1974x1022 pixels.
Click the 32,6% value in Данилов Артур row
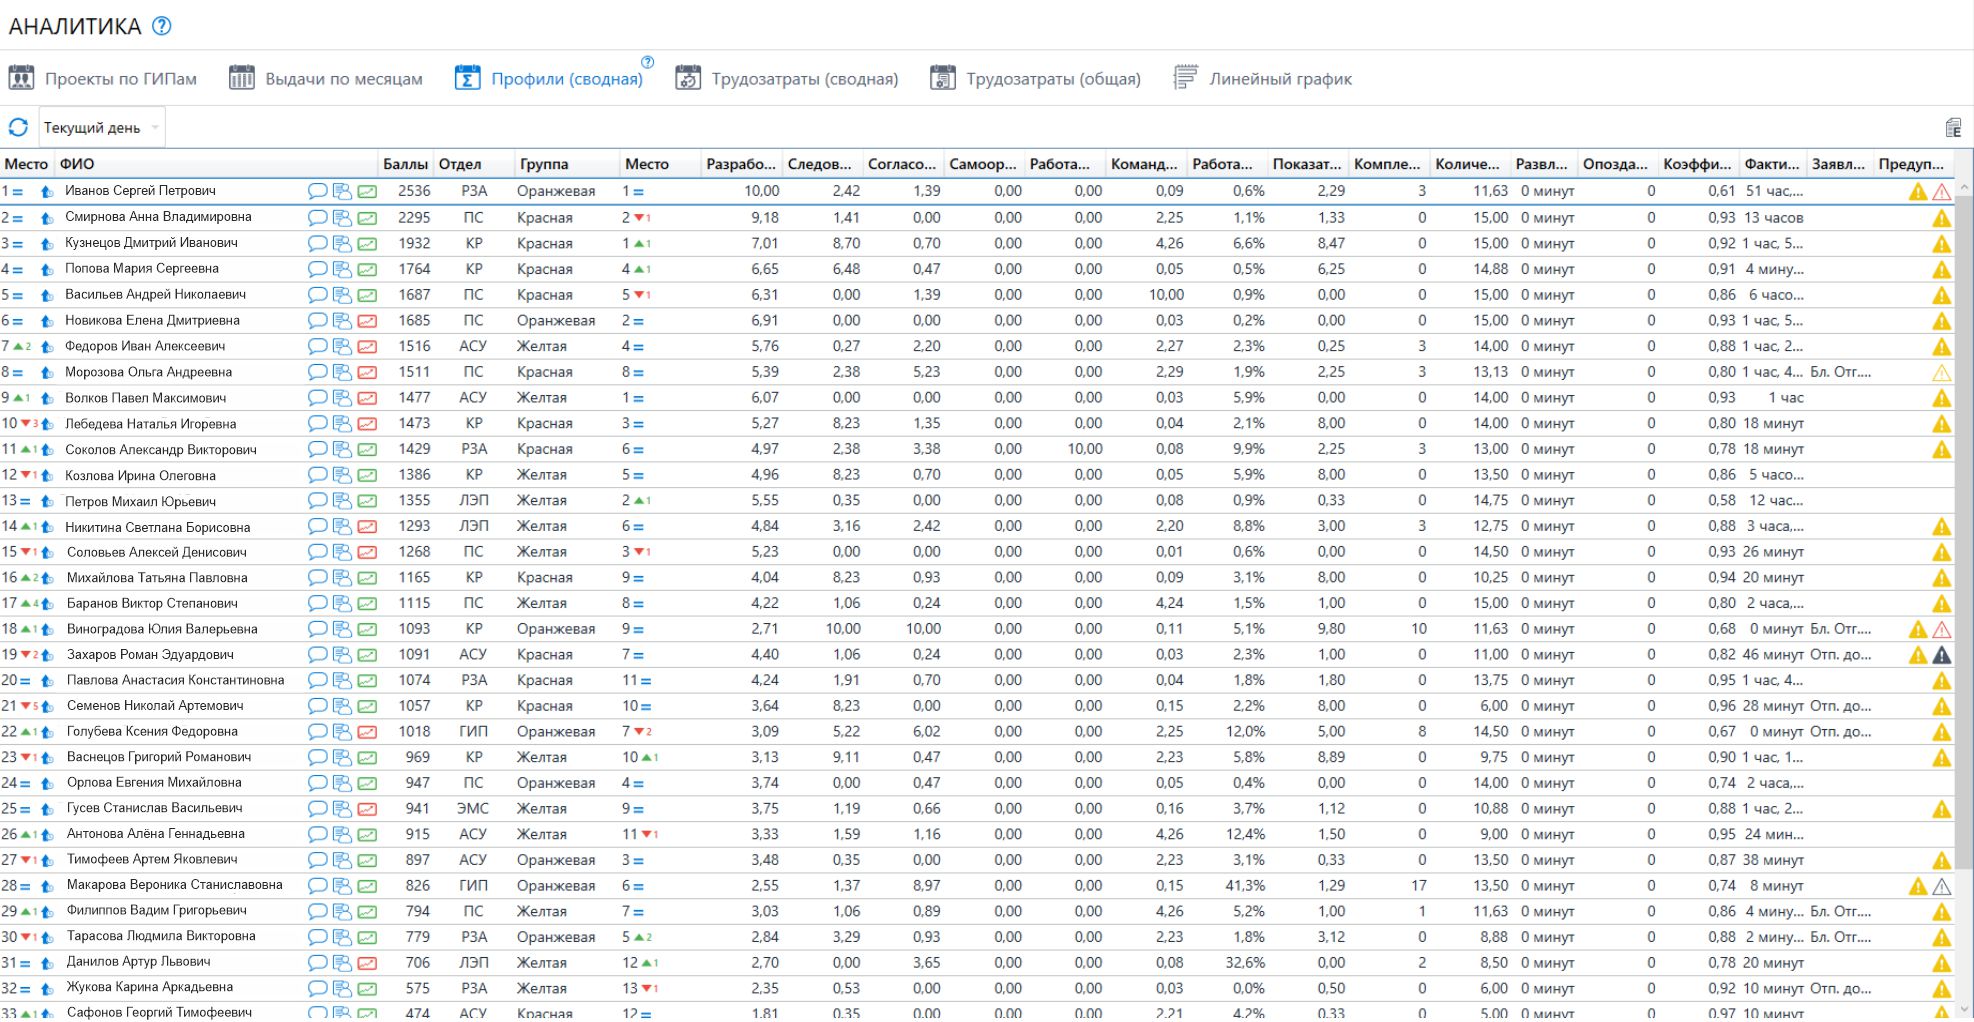click(1245, 963)
